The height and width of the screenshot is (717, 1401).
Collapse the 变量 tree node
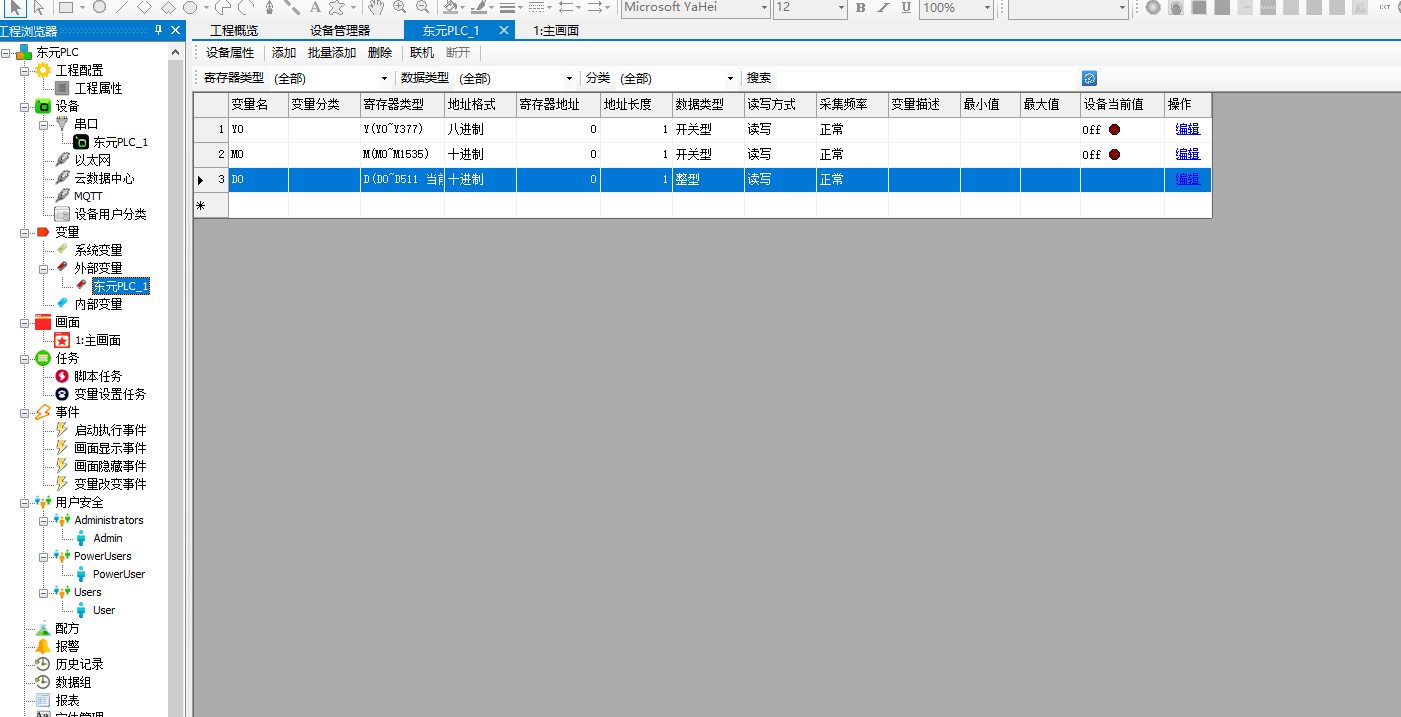tap(25, 232)
